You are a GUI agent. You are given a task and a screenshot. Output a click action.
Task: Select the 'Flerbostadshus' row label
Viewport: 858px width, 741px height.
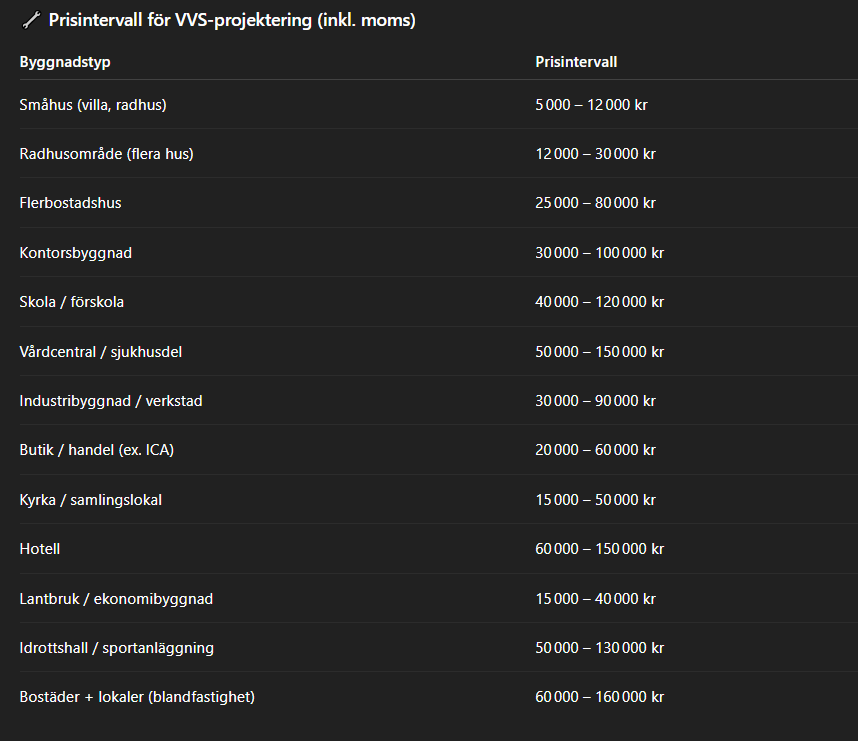point(70,203)
